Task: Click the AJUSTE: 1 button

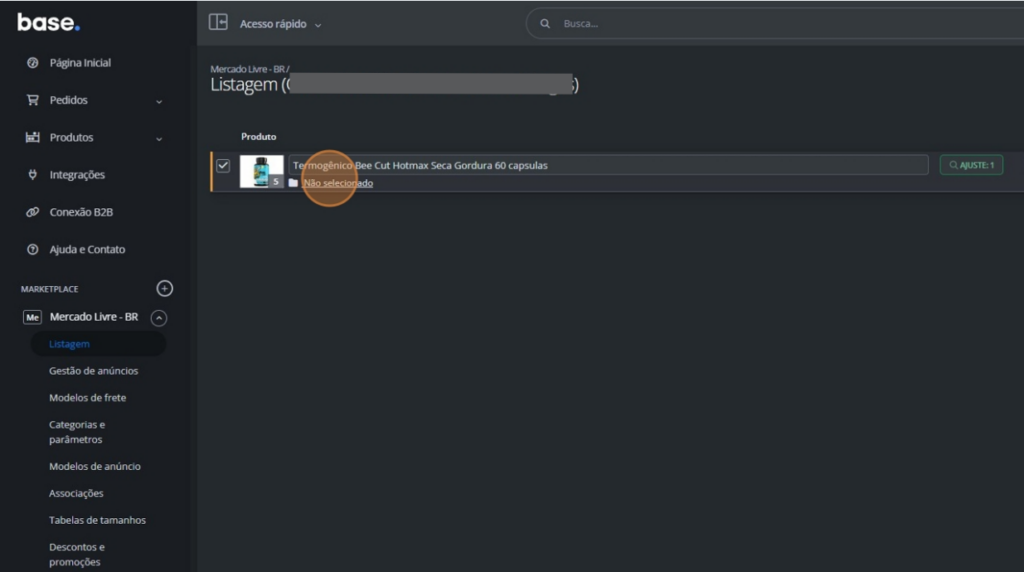Action: click(971, 165)
